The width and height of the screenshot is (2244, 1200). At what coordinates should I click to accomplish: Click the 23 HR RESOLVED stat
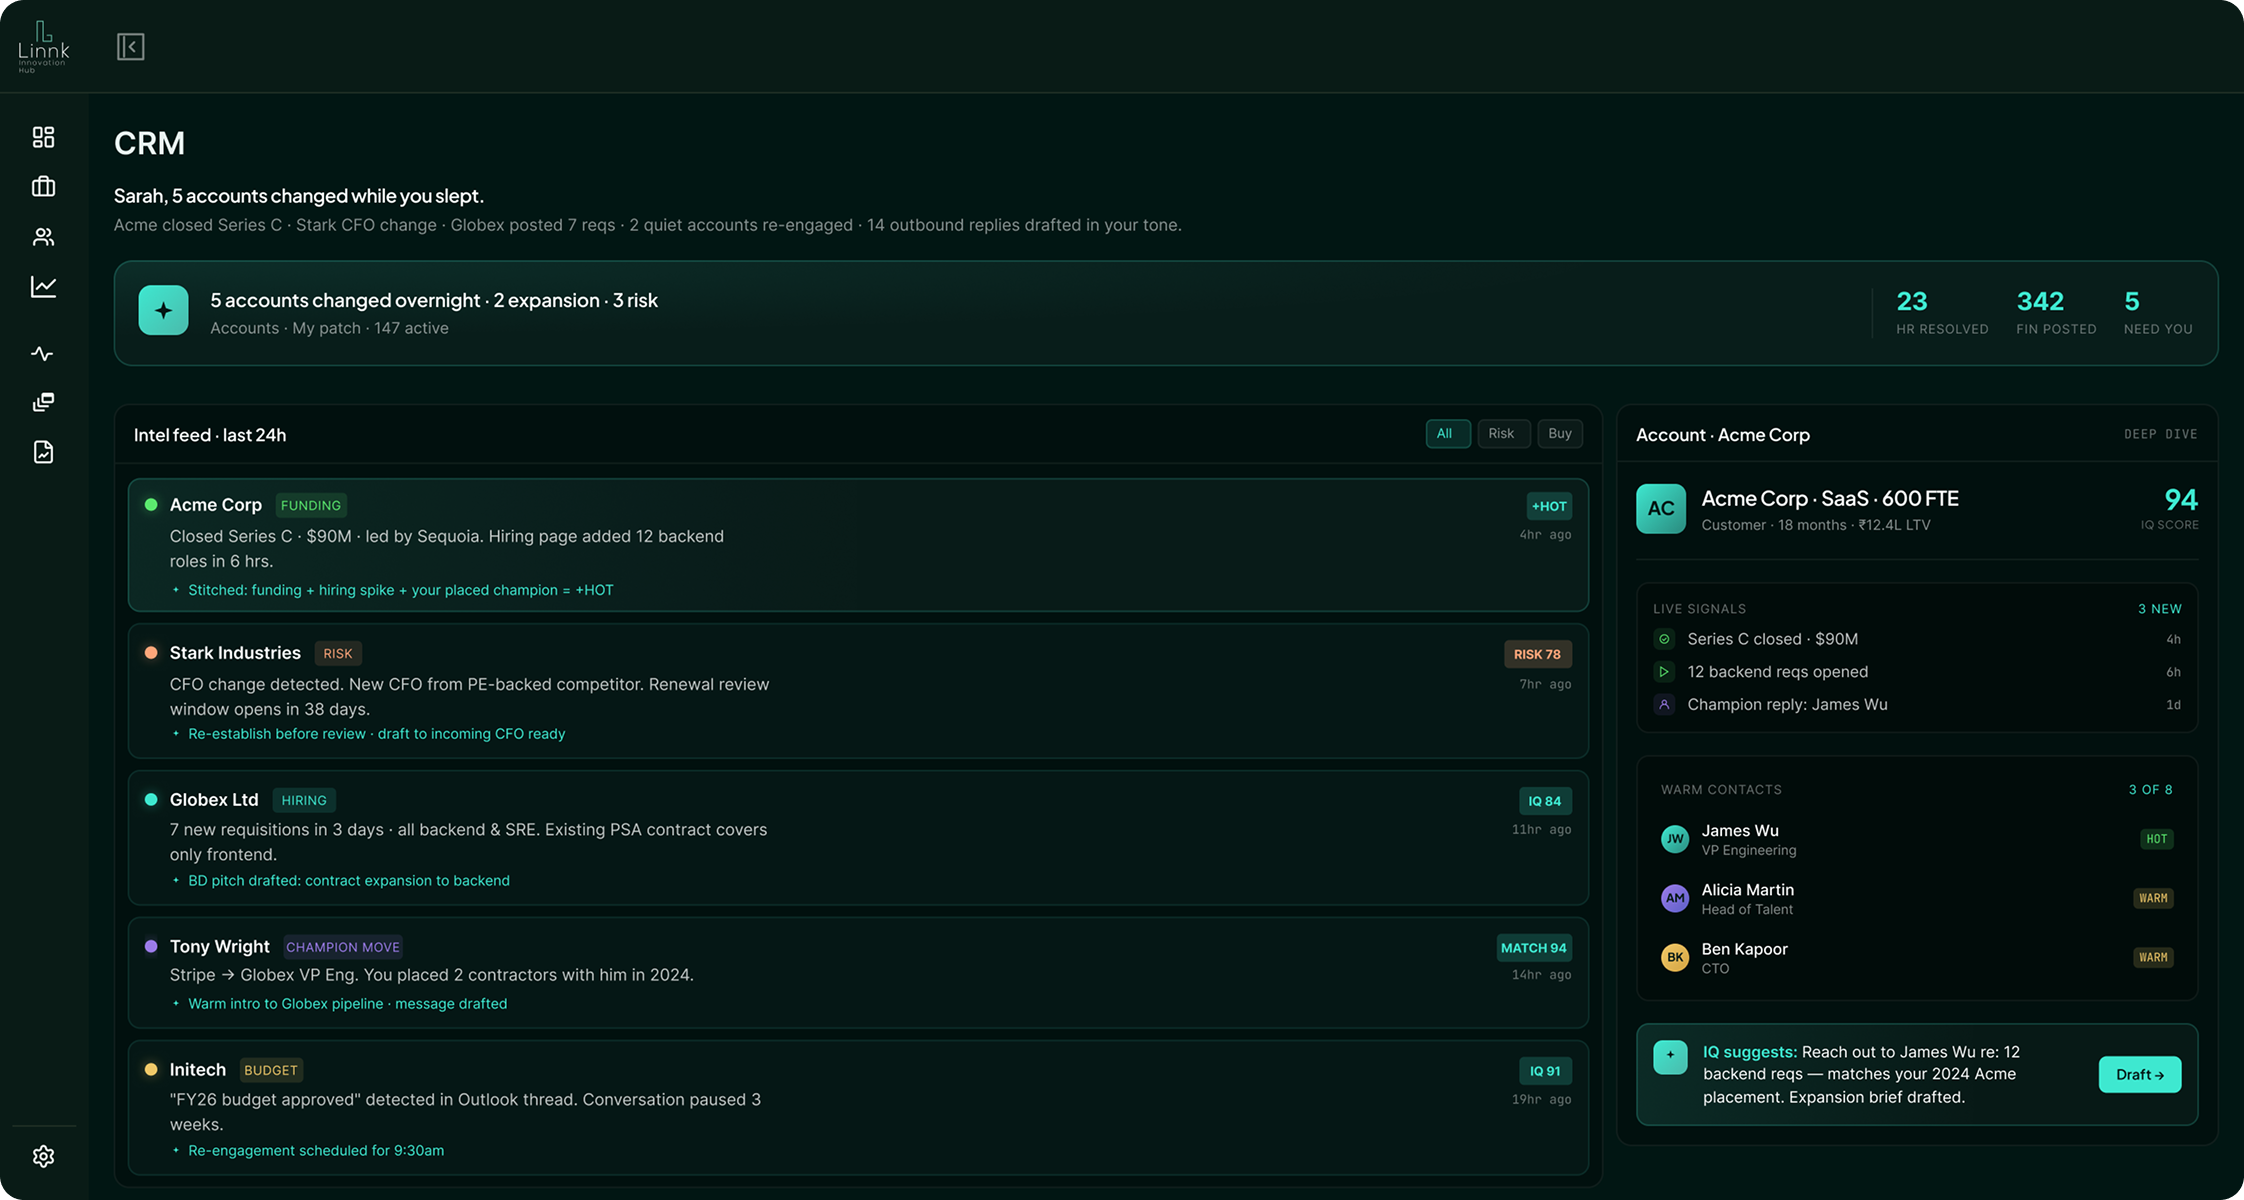(1942, 313)
